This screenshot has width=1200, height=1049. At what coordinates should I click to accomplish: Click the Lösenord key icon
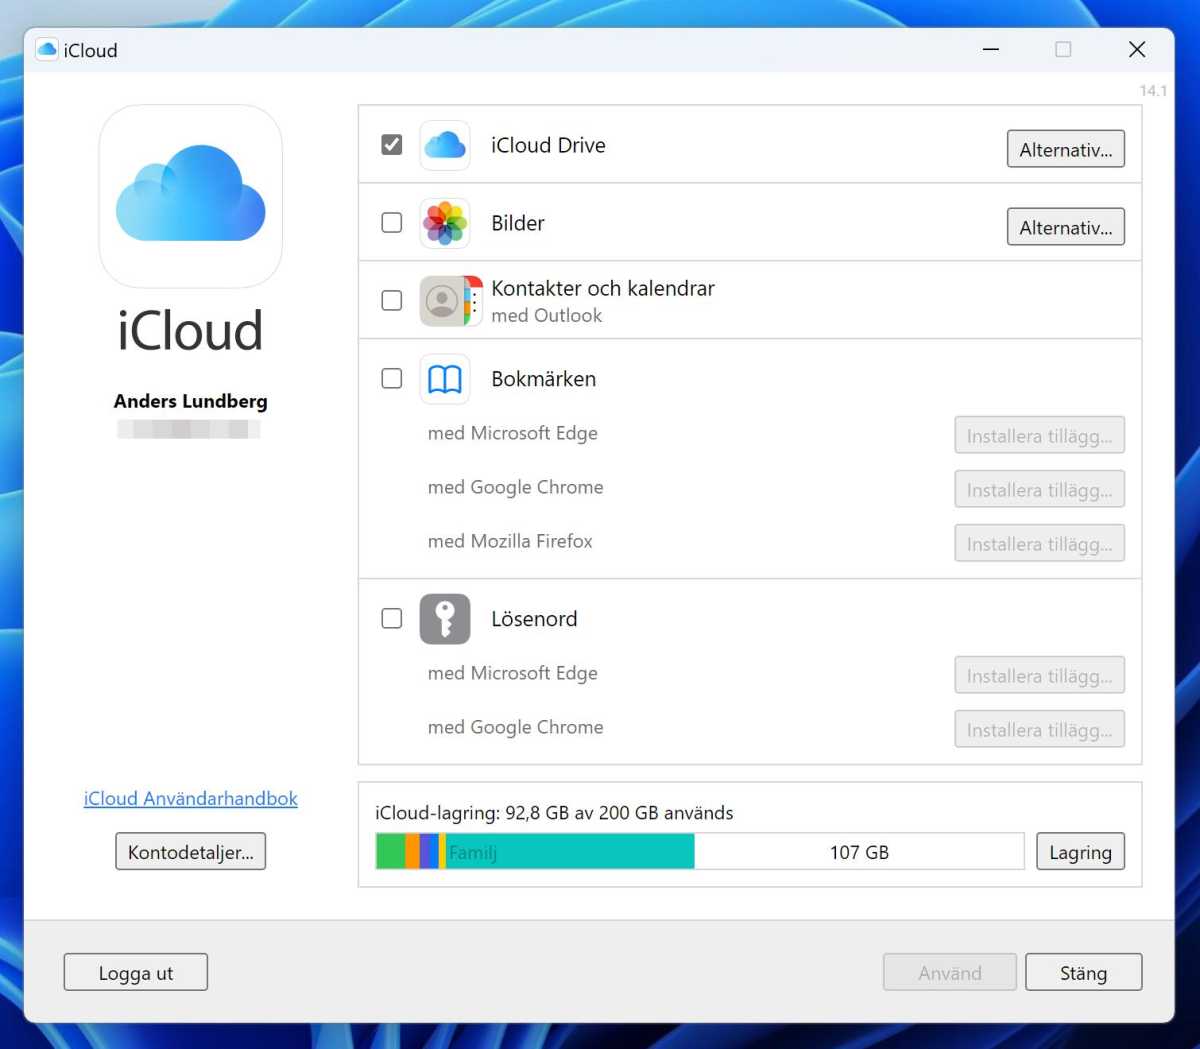(x=445, y=619)
